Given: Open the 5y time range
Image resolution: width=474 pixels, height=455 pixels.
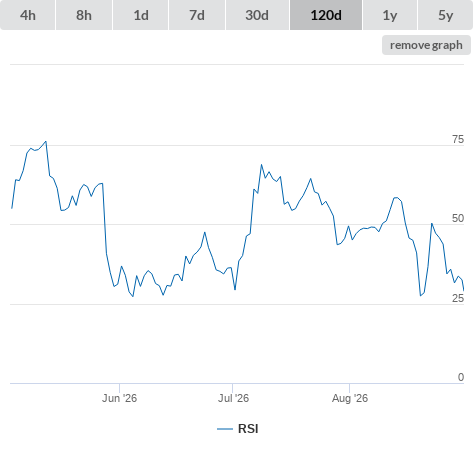Looking at the screenshot, I should [445, 15].
